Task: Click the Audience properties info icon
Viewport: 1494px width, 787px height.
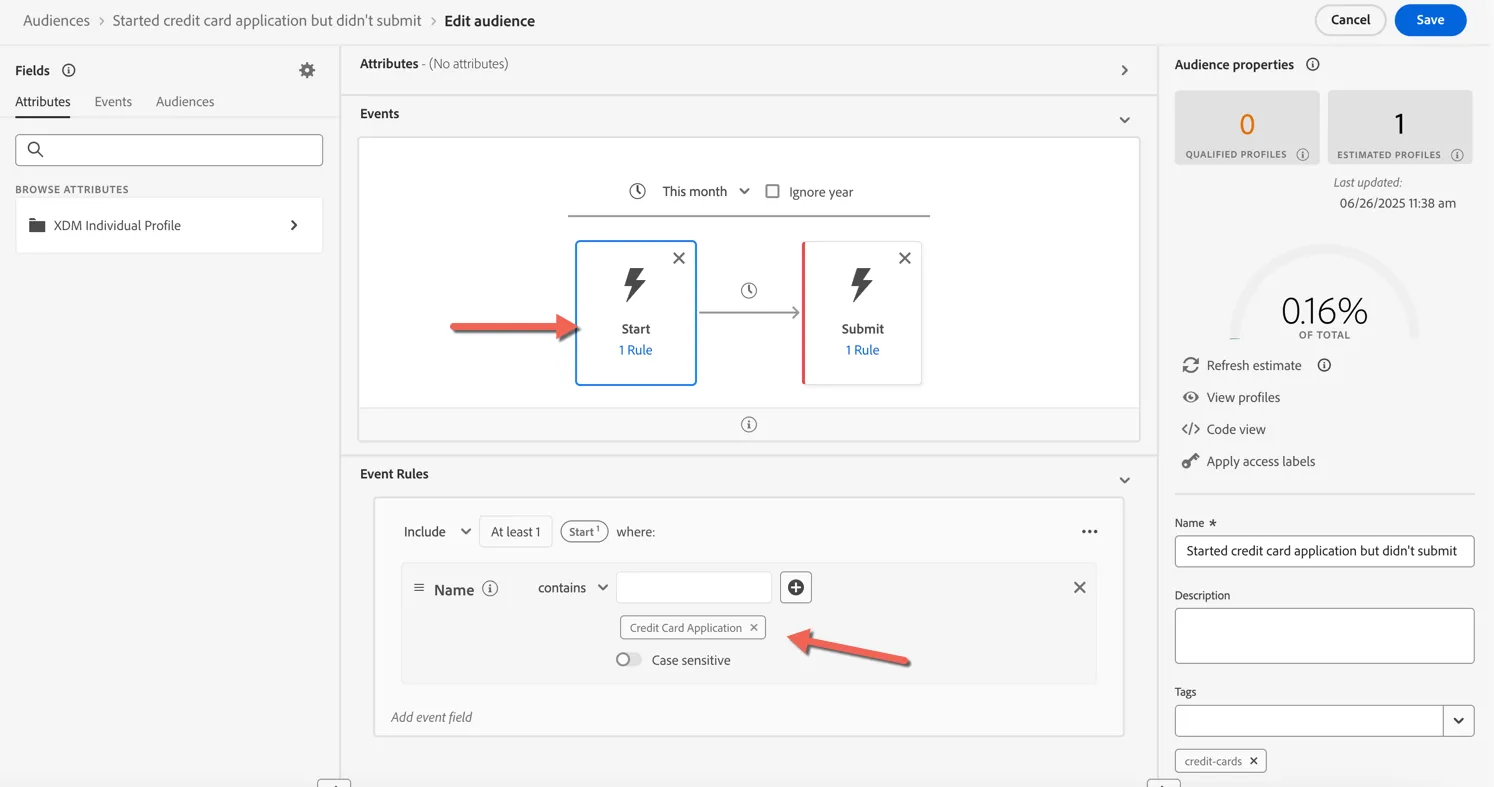Action: tap(1312, 64)
